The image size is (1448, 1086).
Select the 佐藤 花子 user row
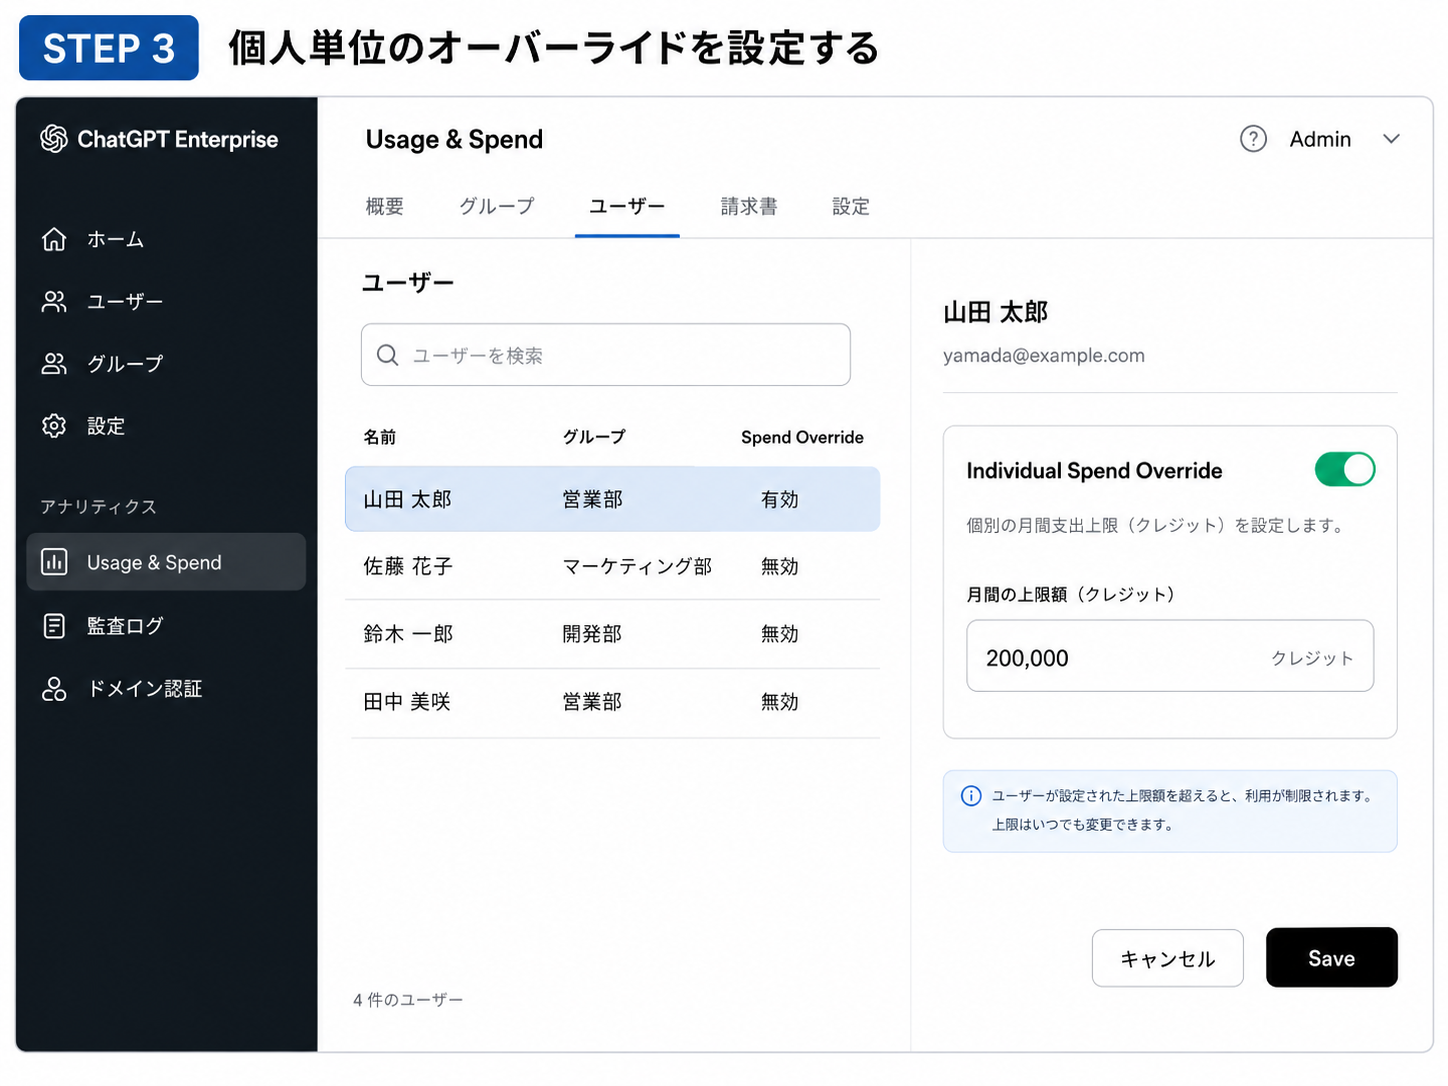pyautogui.click(x=612, y=566)
